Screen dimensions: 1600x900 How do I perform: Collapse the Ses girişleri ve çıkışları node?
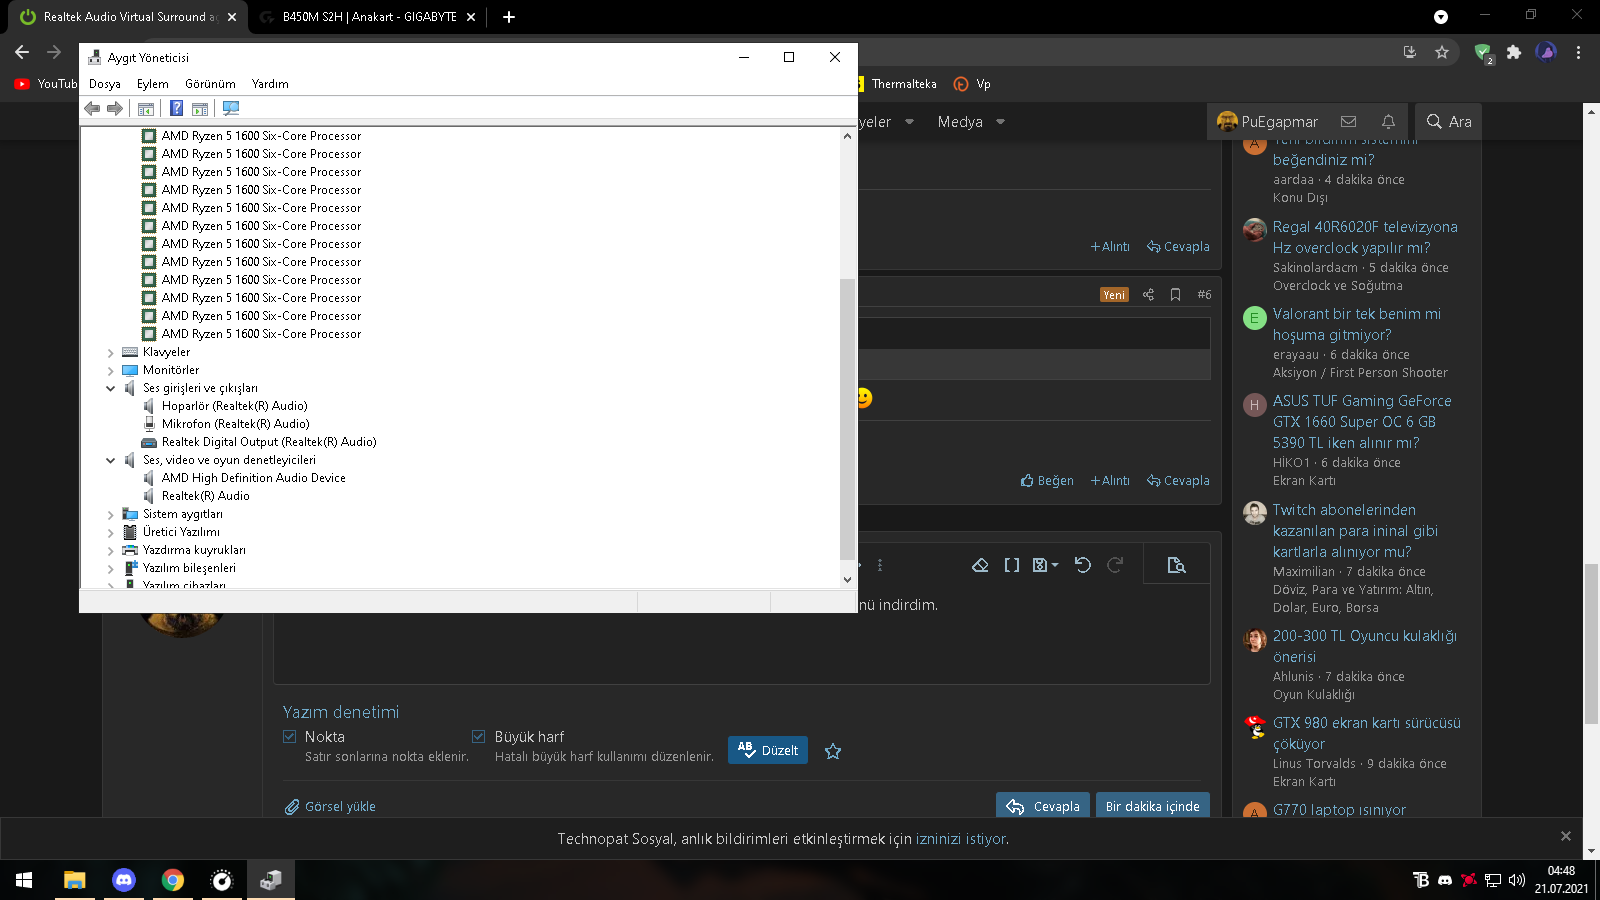click(x=111, y=389)
